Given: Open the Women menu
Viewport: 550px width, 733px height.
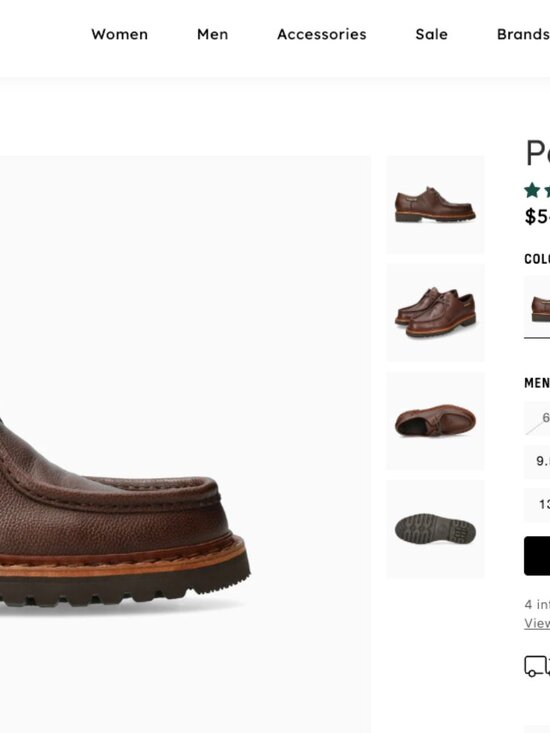Looking at the screenshot, I should [120, 34].
